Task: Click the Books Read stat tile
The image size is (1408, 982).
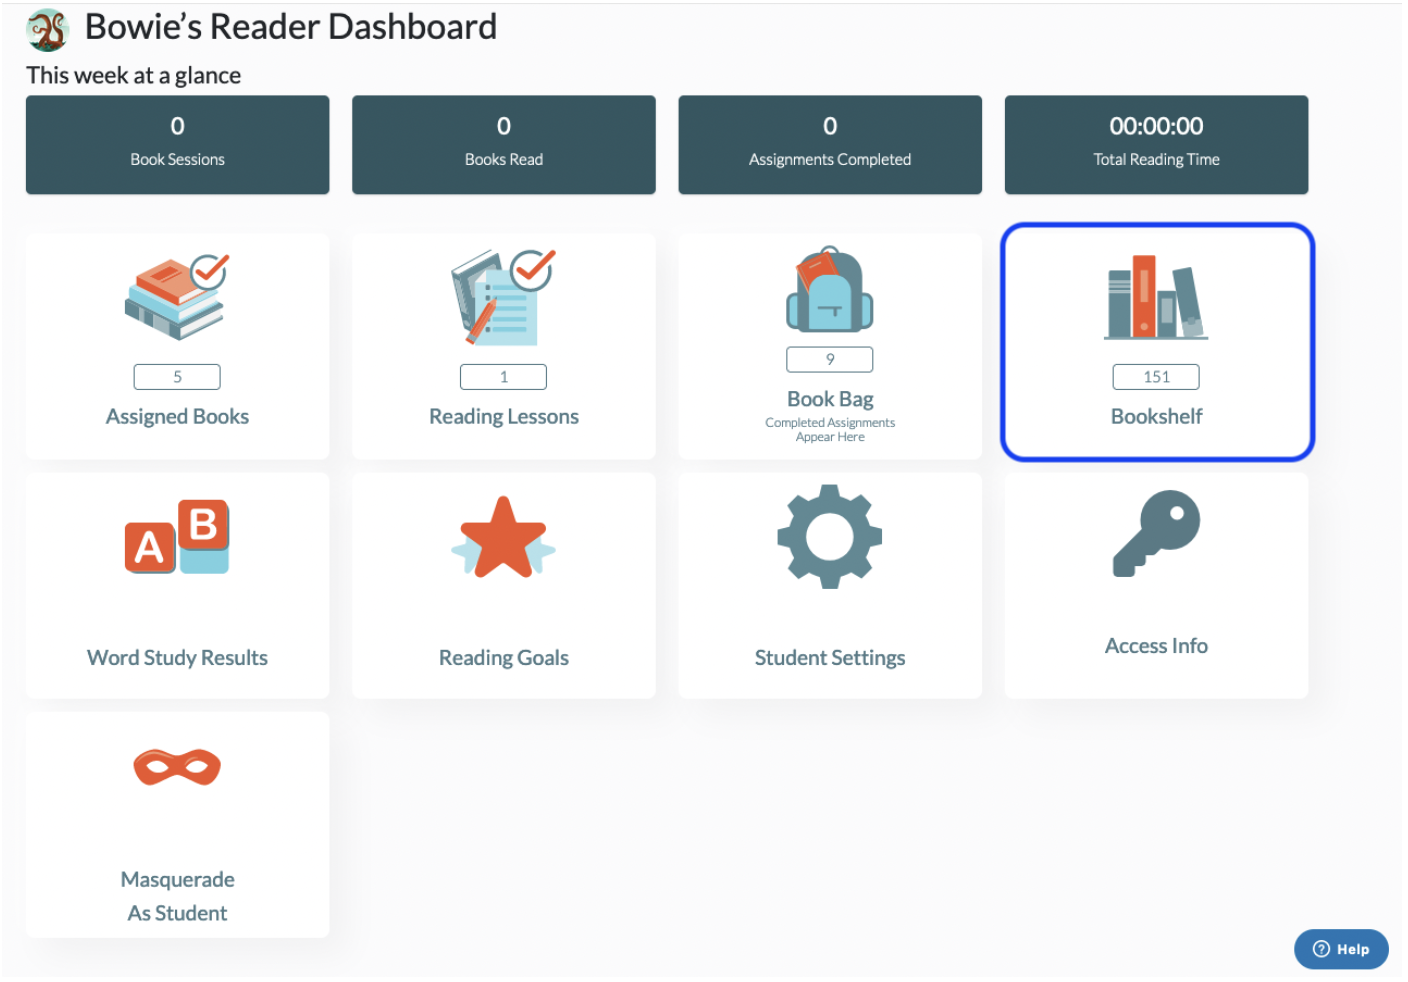Action: (x=504, y=145)
